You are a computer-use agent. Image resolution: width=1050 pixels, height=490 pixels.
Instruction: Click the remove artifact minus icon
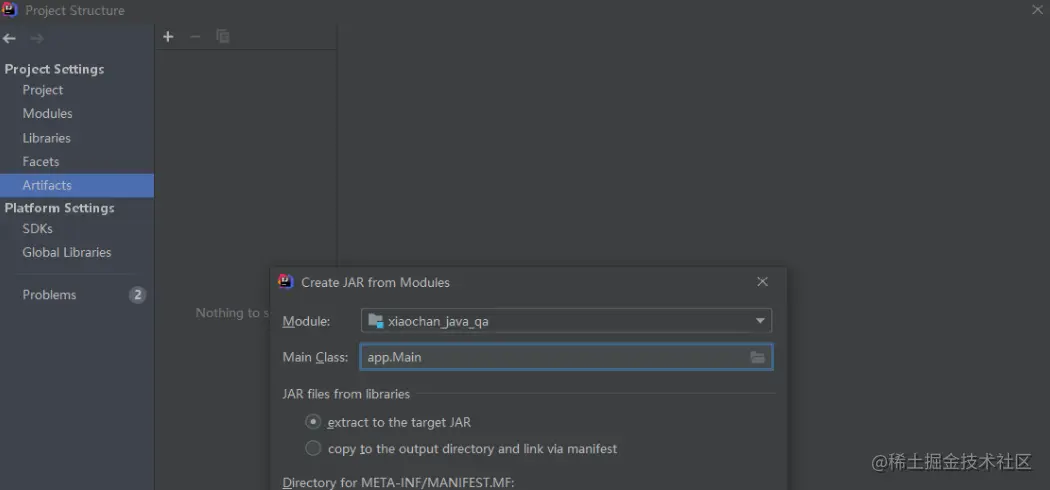click(196, 37)
